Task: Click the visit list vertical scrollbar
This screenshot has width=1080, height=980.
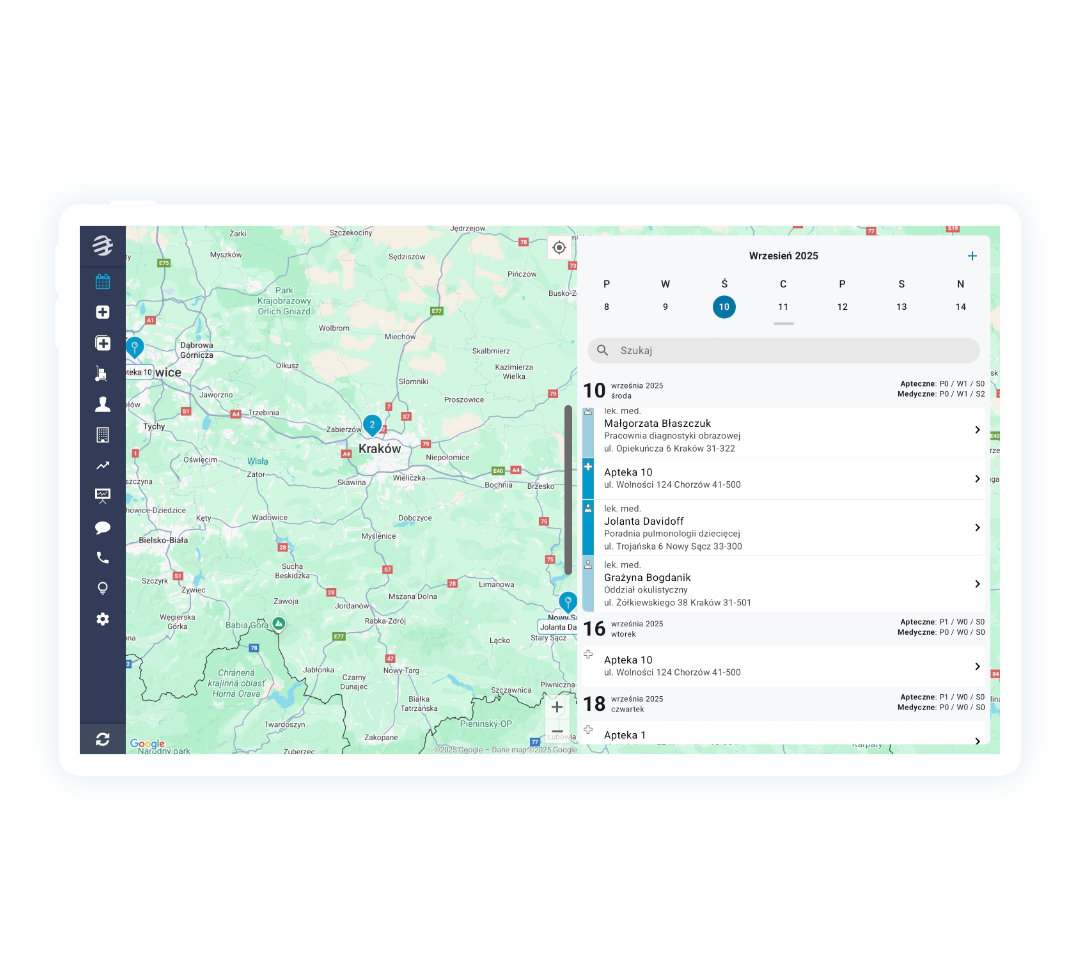Action: coord(568,490)
